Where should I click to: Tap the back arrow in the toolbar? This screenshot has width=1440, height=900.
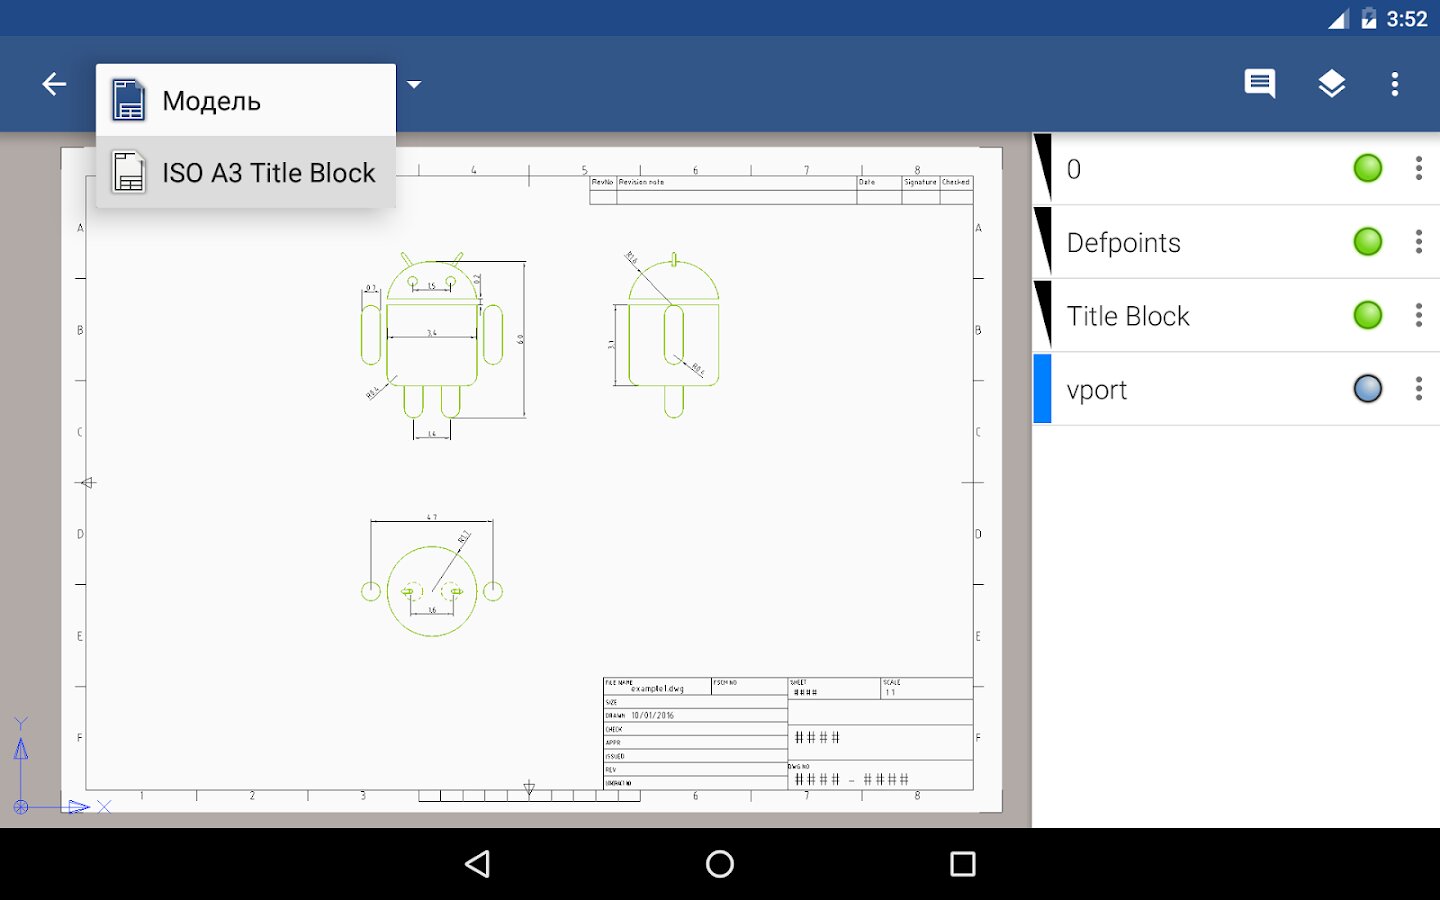tap(54, 84)
